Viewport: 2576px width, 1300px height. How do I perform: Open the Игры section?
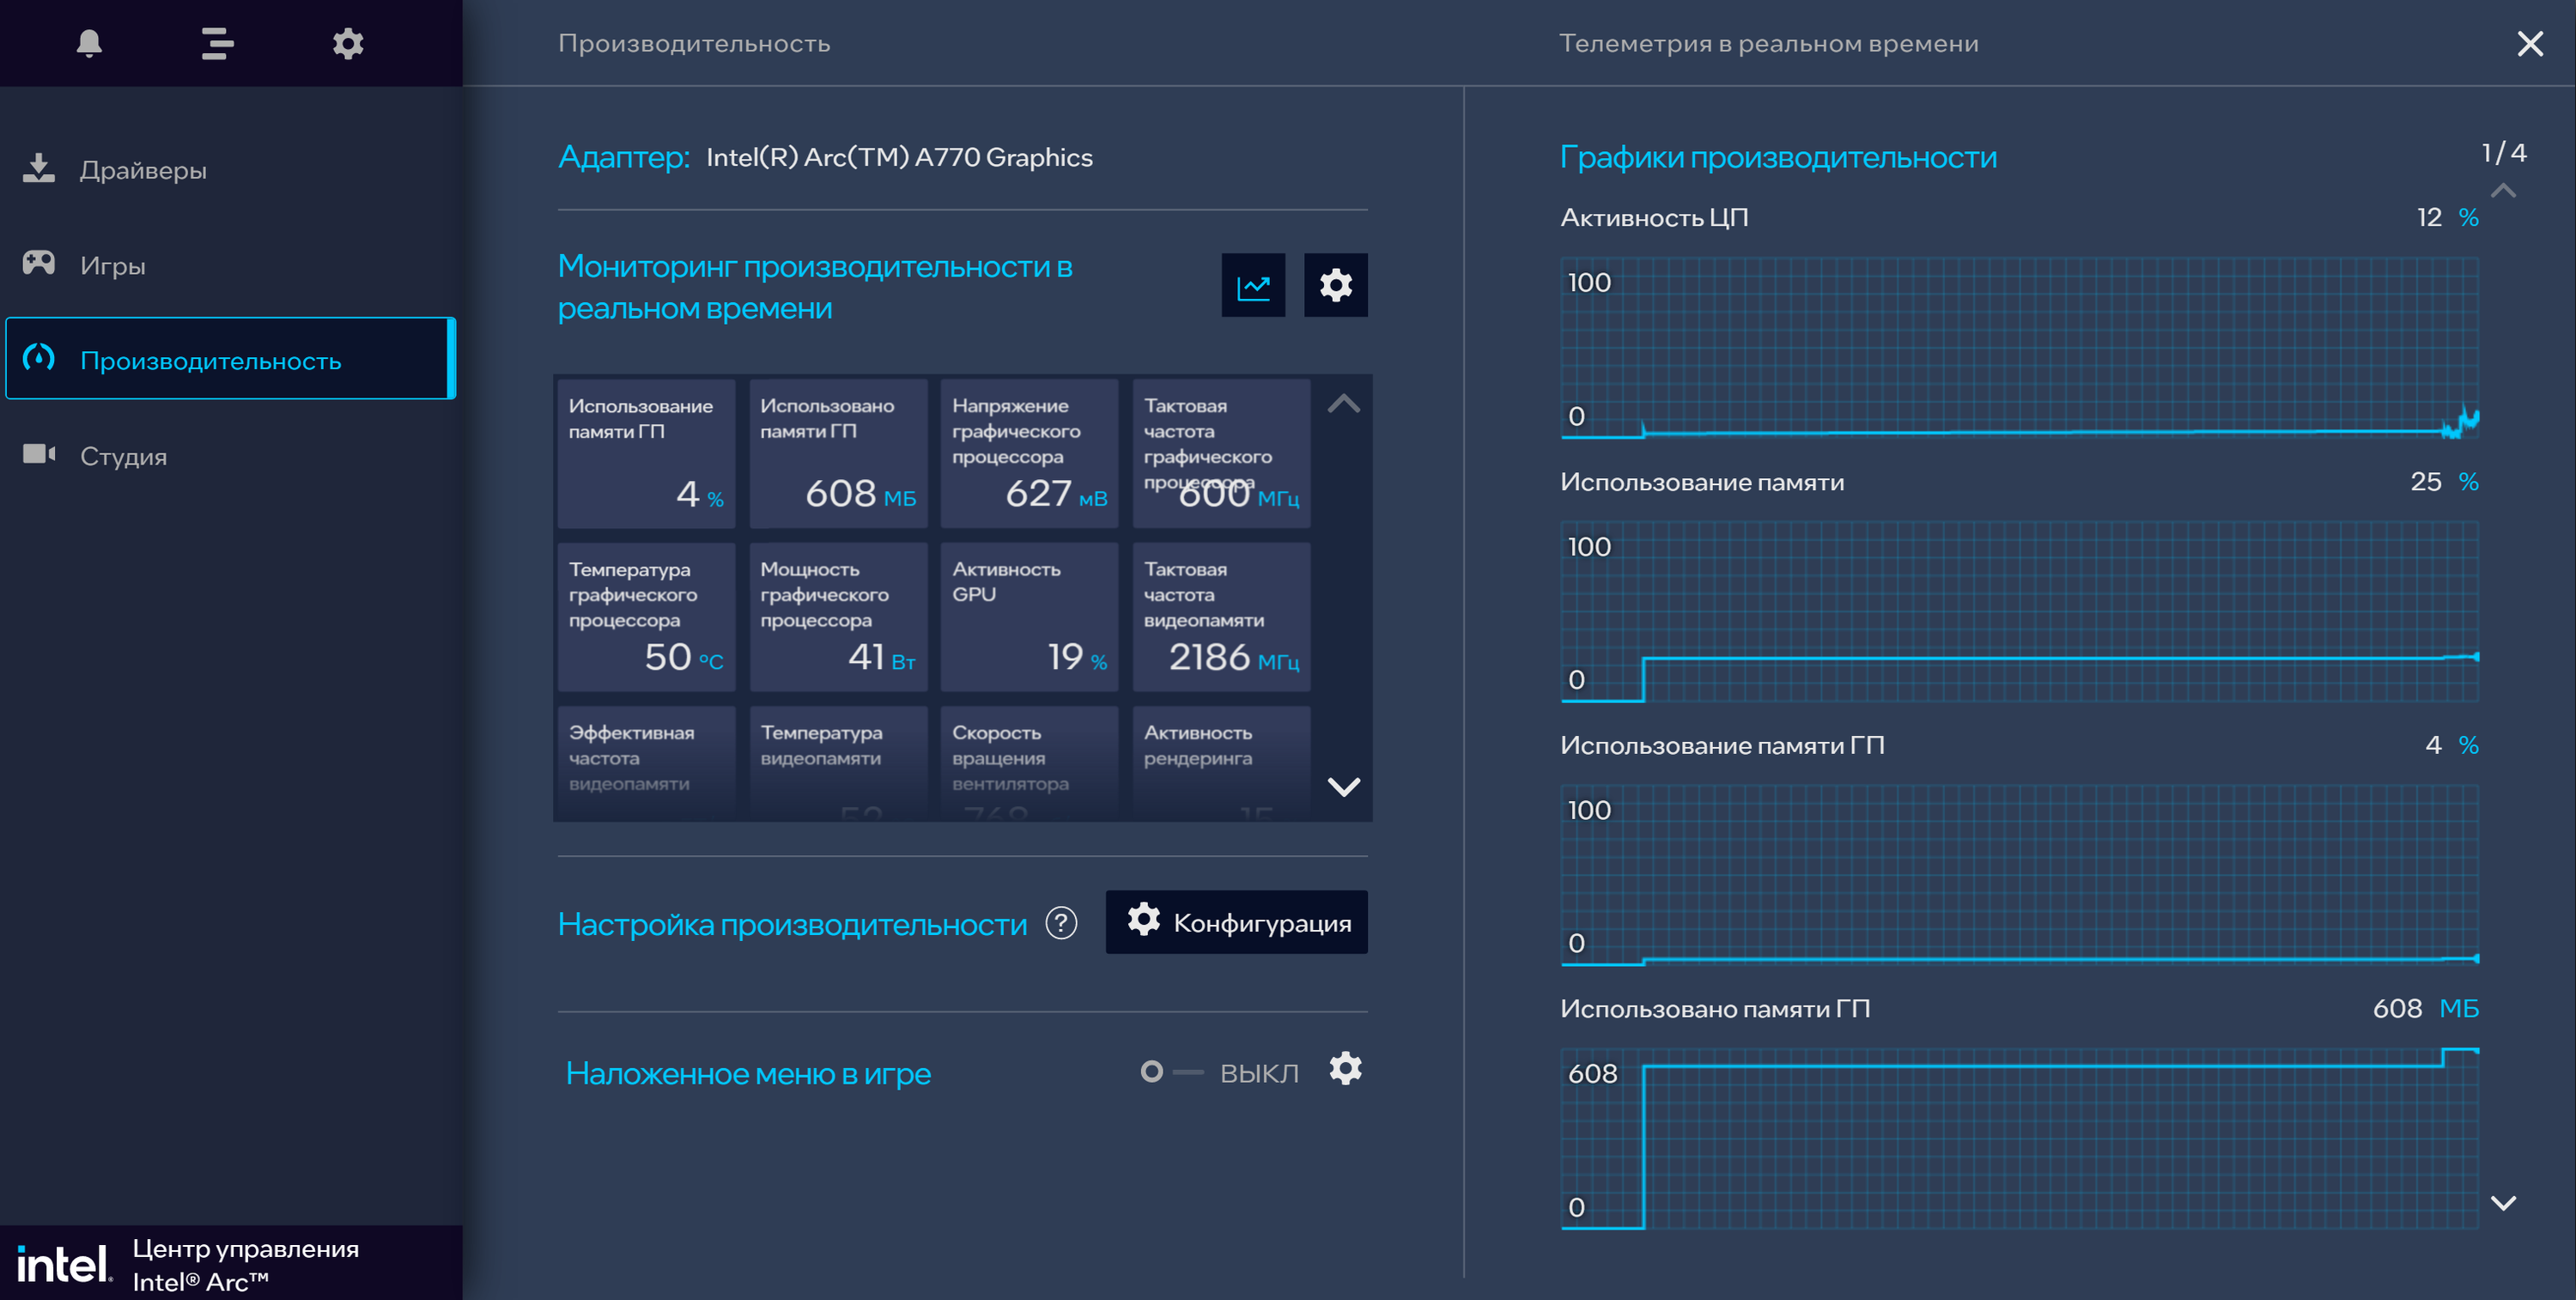(112, 265)
